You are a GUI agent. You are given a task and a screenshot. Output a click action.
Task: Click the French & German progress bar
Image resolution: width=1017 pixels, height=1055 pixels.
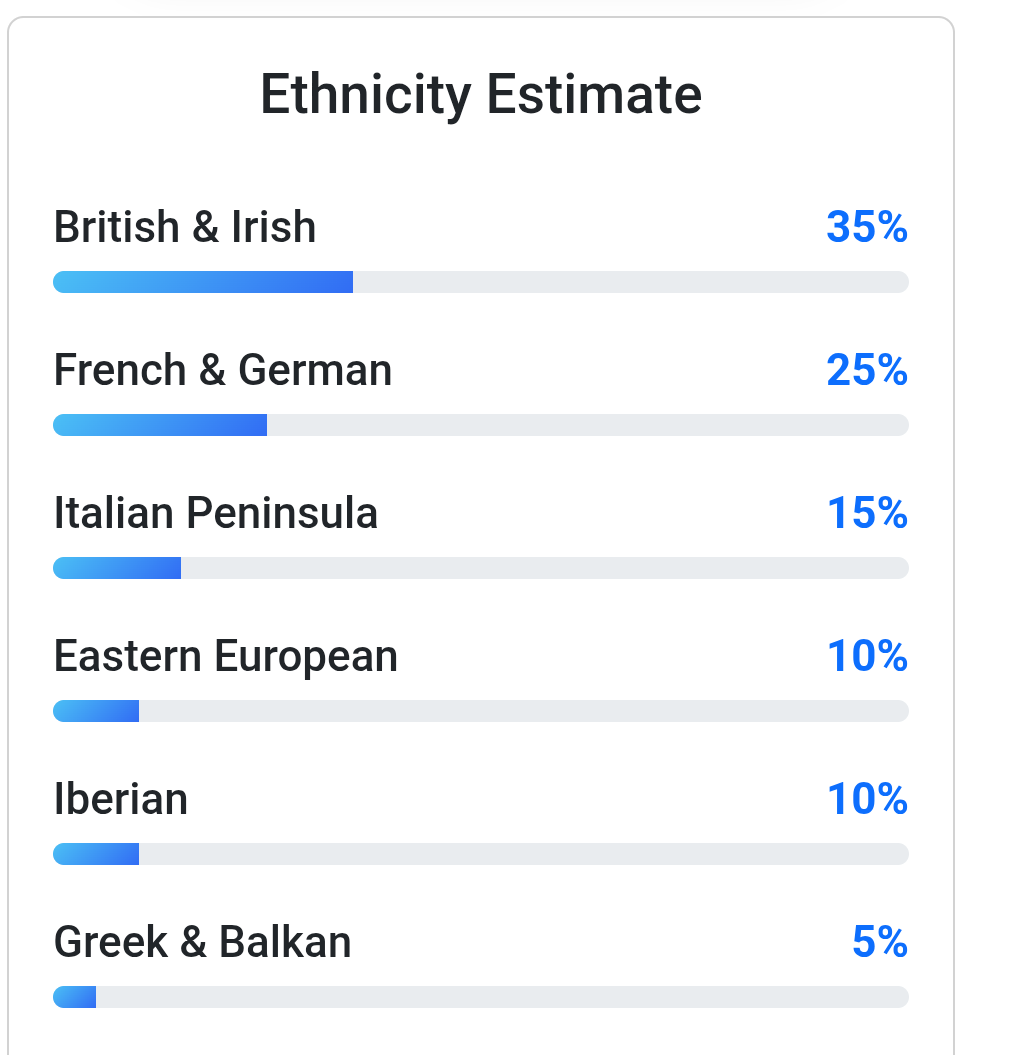point(480,425)
